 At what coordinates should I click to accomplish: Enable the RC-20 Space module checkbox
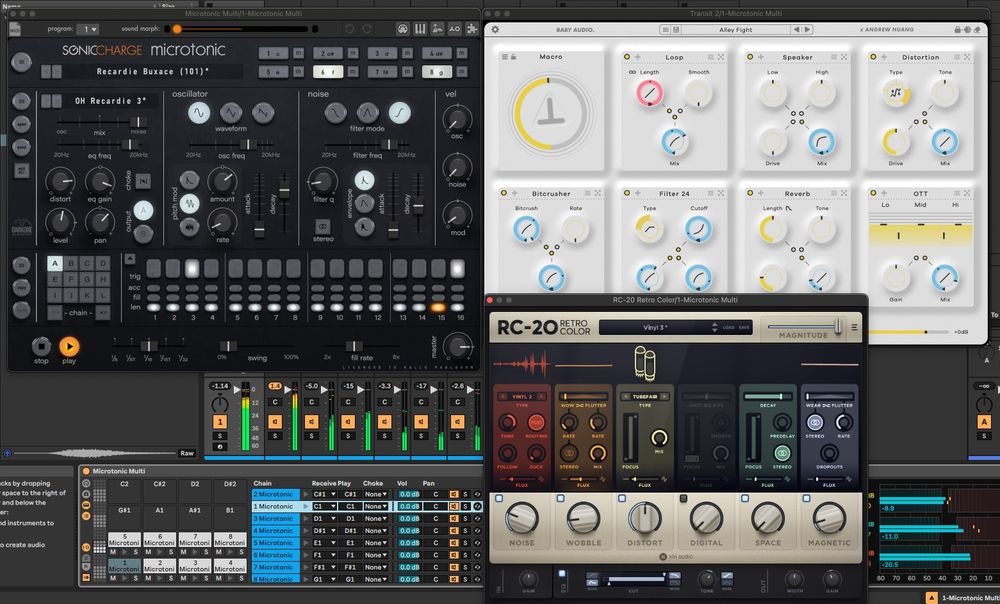745,498
